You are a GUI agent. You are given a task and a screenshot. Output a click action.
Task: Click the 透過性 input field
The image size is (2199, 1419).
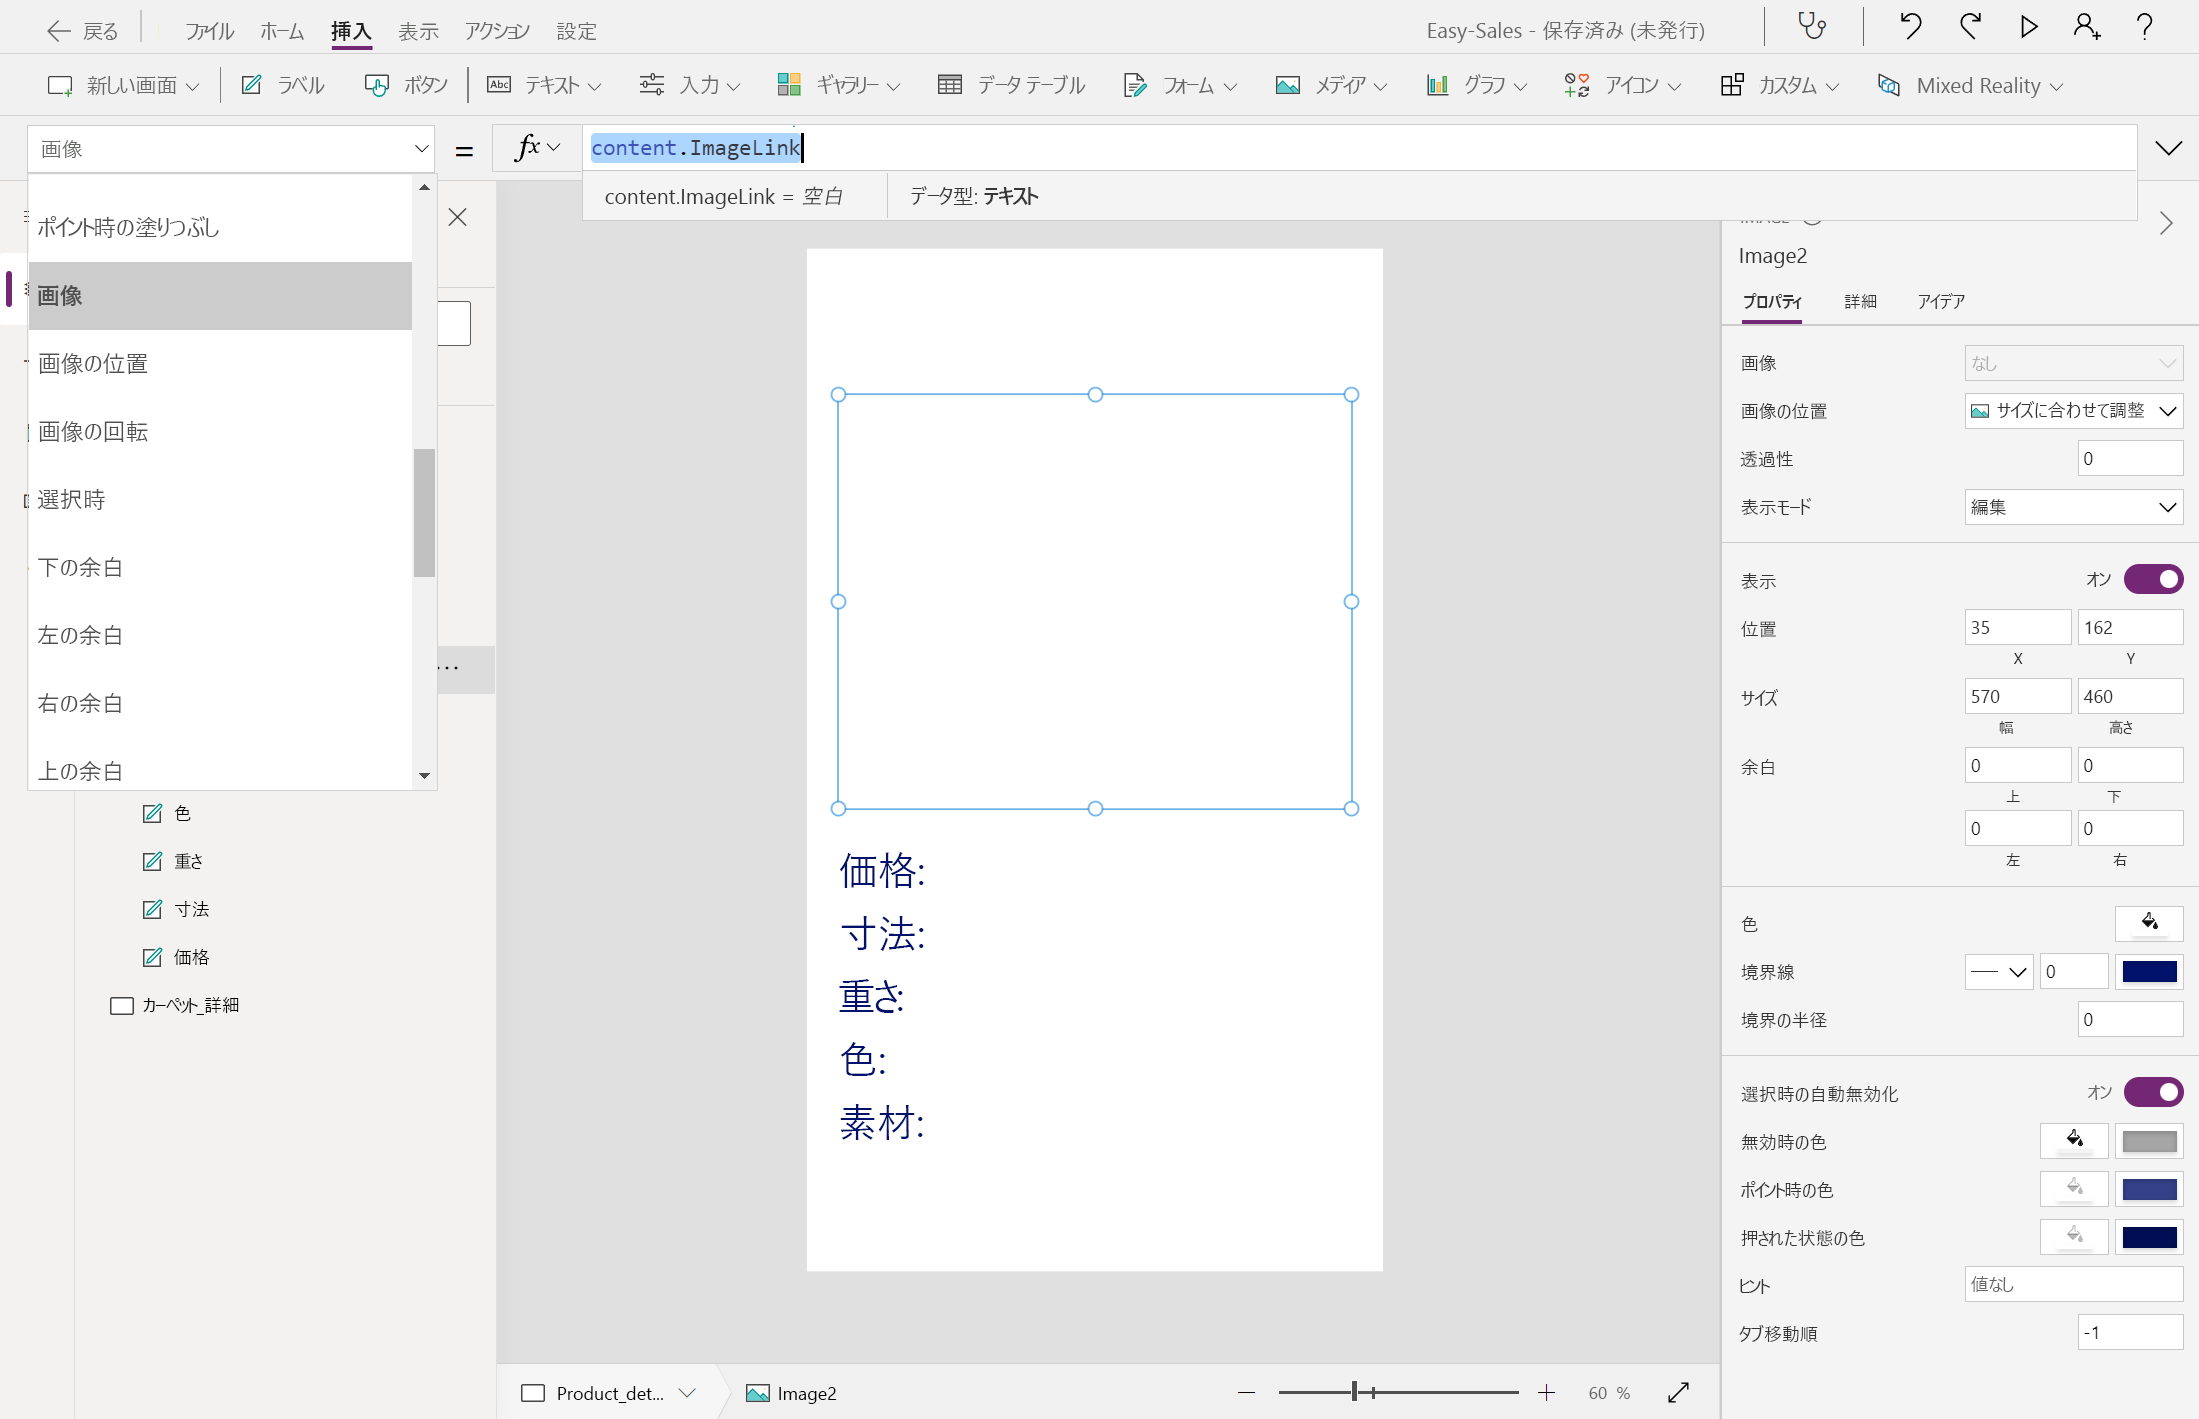pos(2130,459)
